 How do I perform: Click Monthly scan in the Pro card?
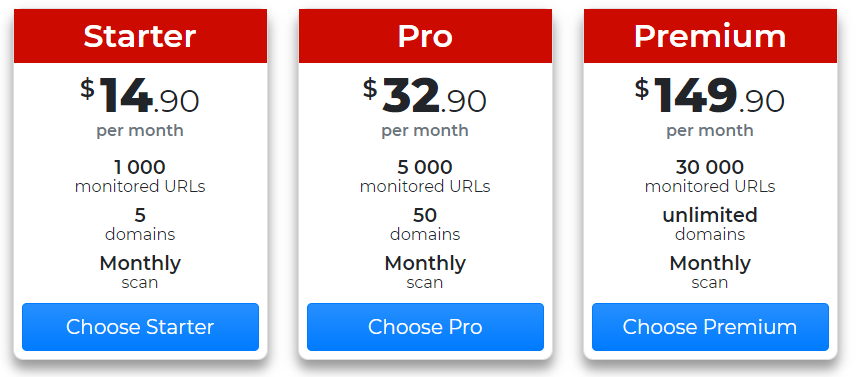tap(425, 273)
